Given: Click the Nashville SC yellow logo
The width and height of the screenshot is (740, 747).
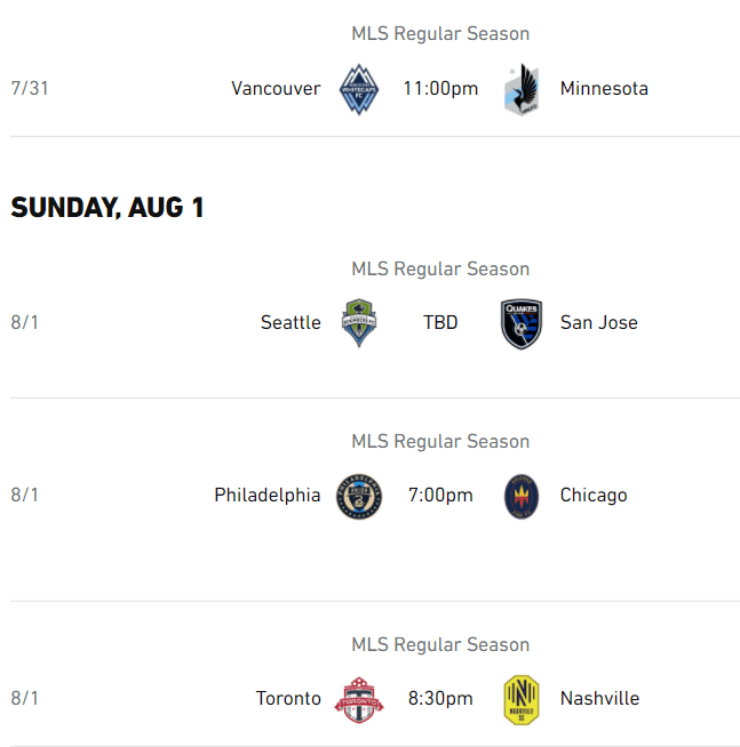Looking at the screenshot, I should (522, 699).
